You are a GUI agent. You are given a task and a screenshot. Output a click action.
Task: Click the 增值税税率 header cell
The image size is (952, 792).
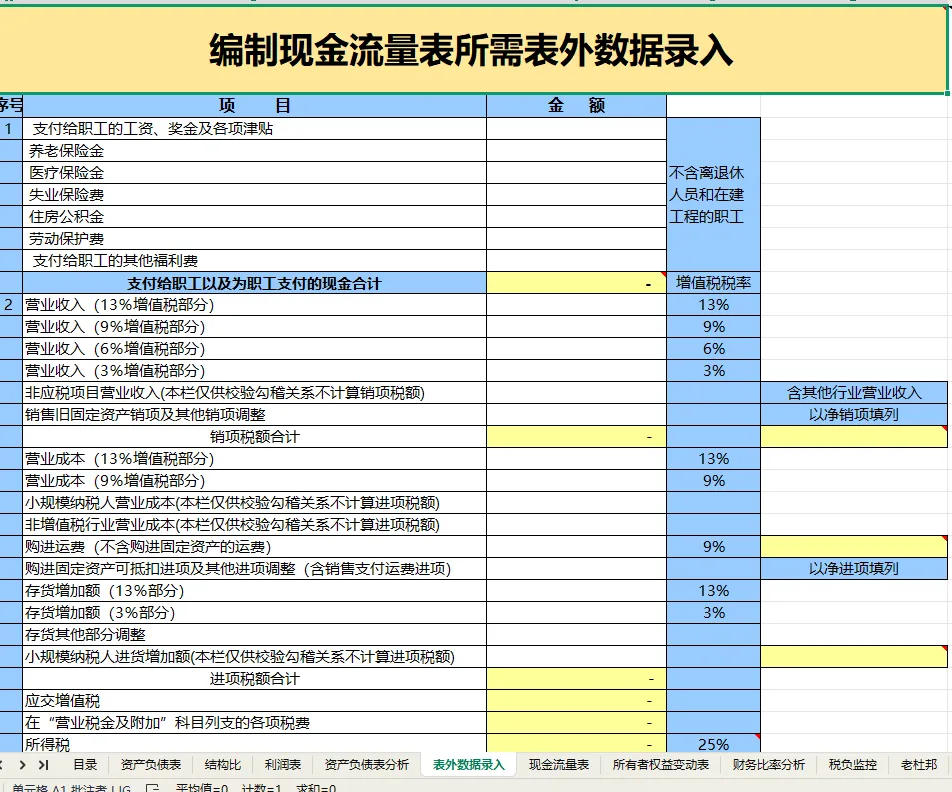tap(713, 283)
